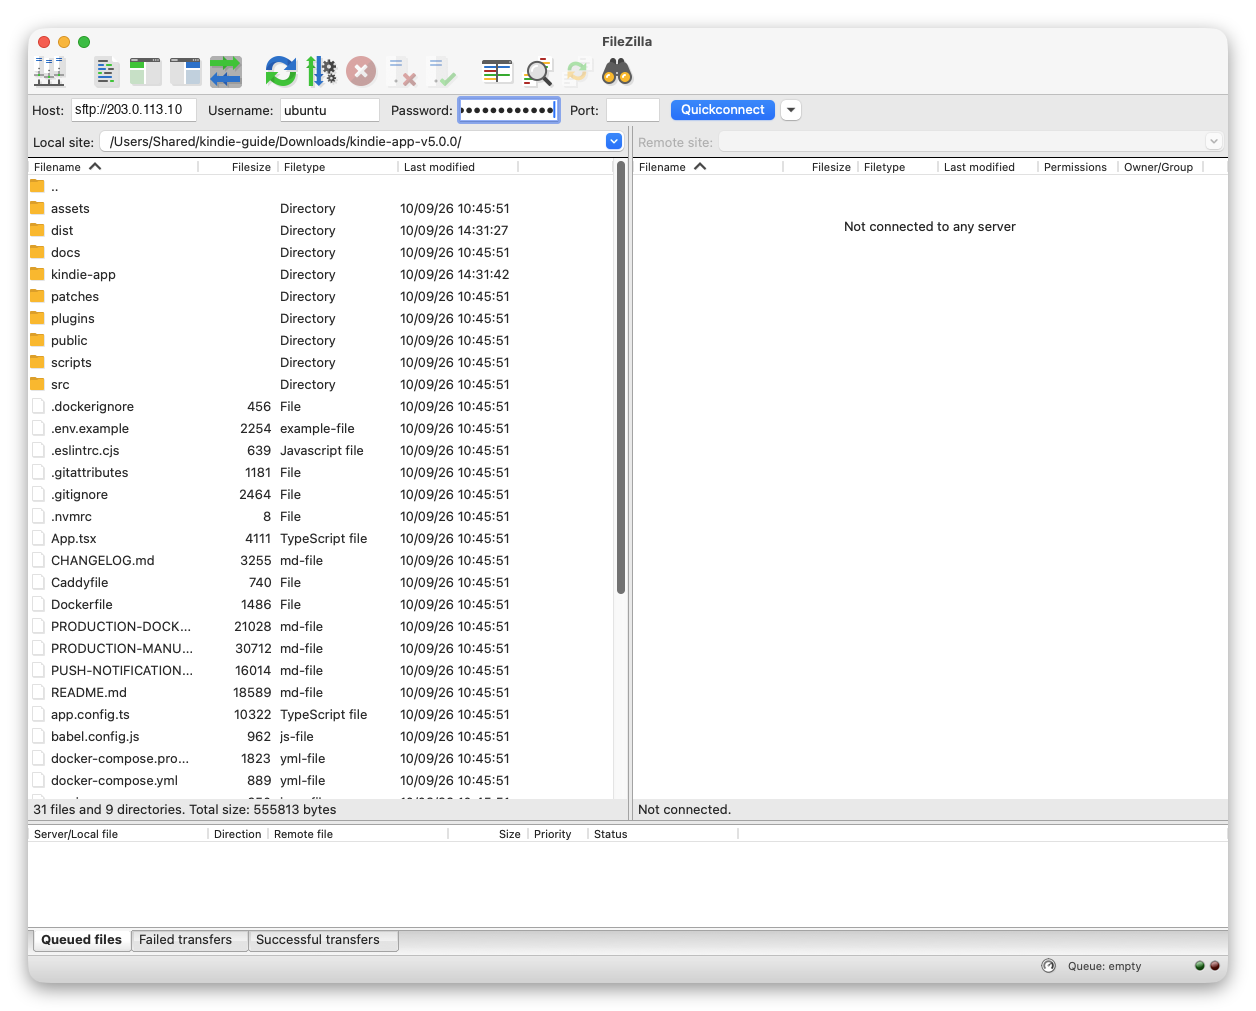Toggle transfer queue display icon
The width and height of the screenshot is (1256, 1011).
[226, 71]
